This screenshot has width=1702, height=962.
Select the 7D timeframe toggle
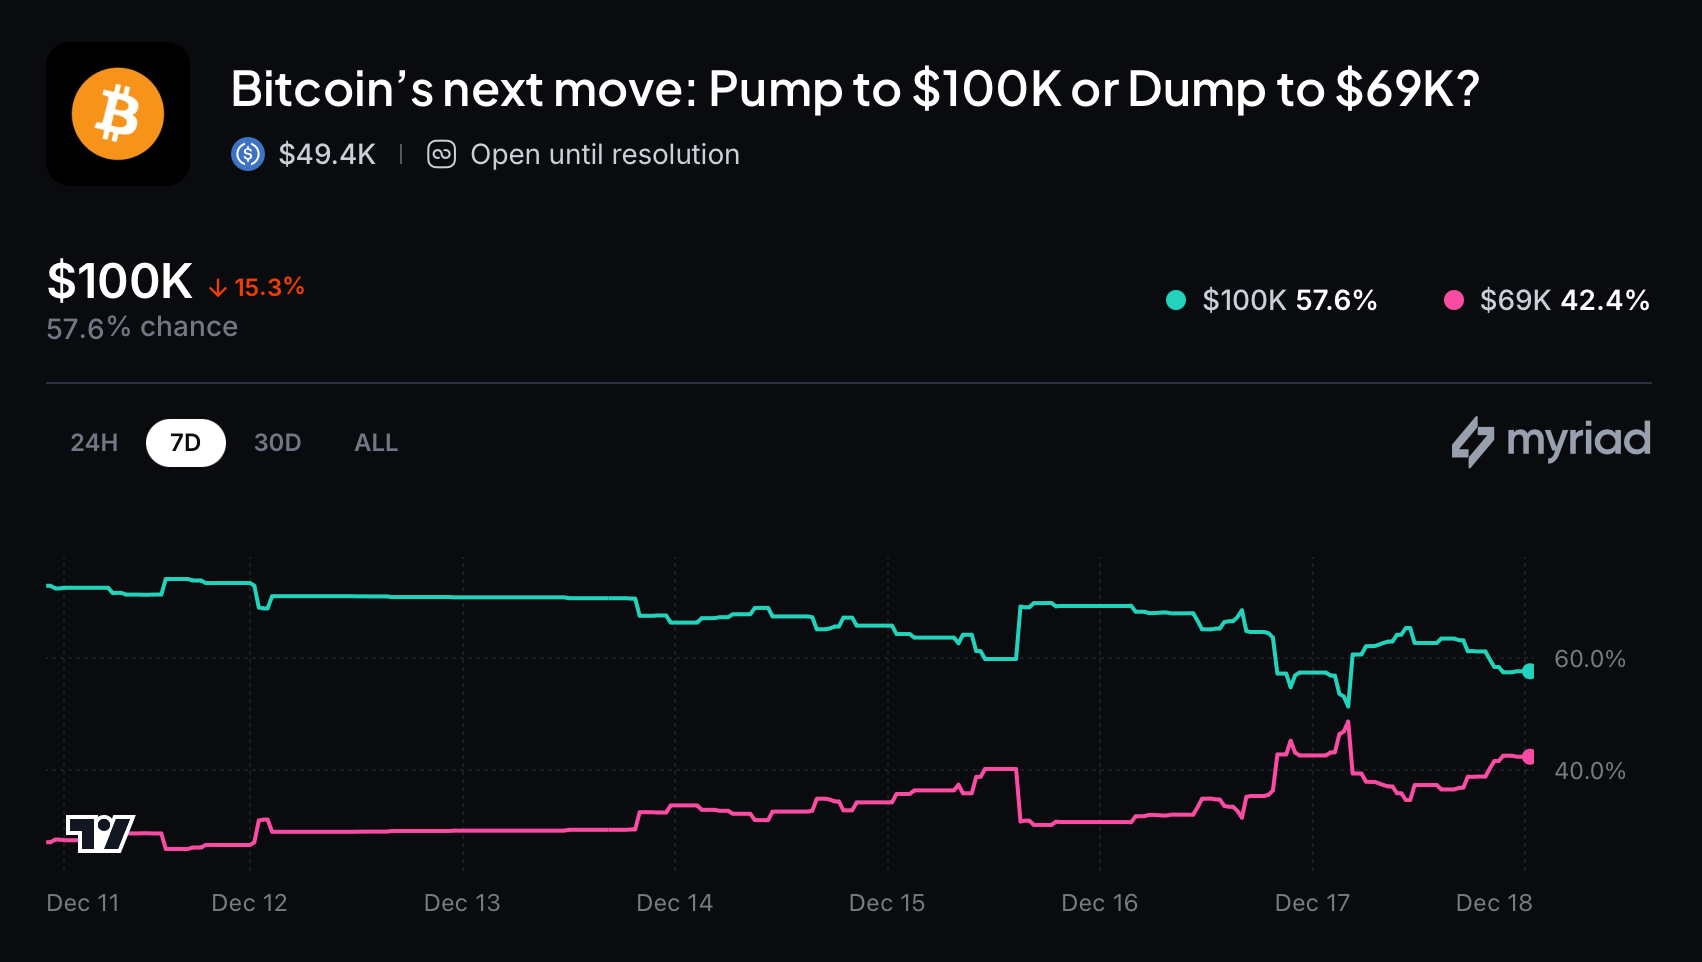[x=186, y=442]
